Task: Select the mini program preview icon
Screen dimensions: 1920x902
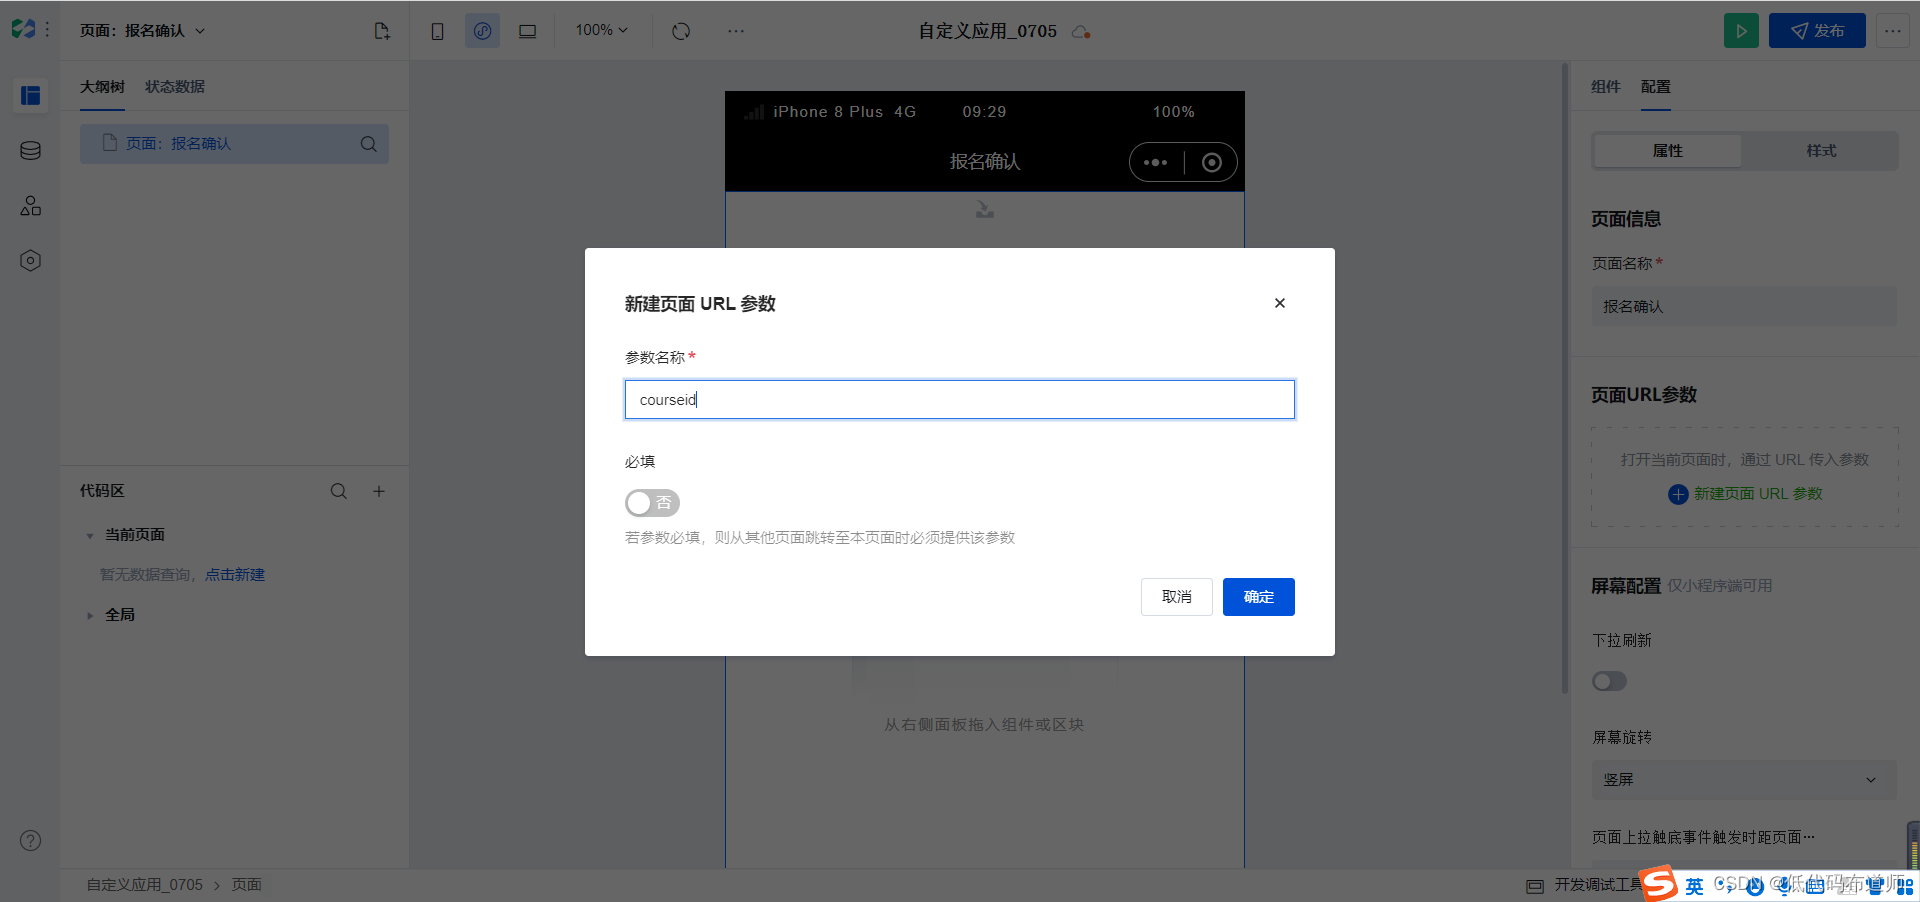Action: point(482,31)
